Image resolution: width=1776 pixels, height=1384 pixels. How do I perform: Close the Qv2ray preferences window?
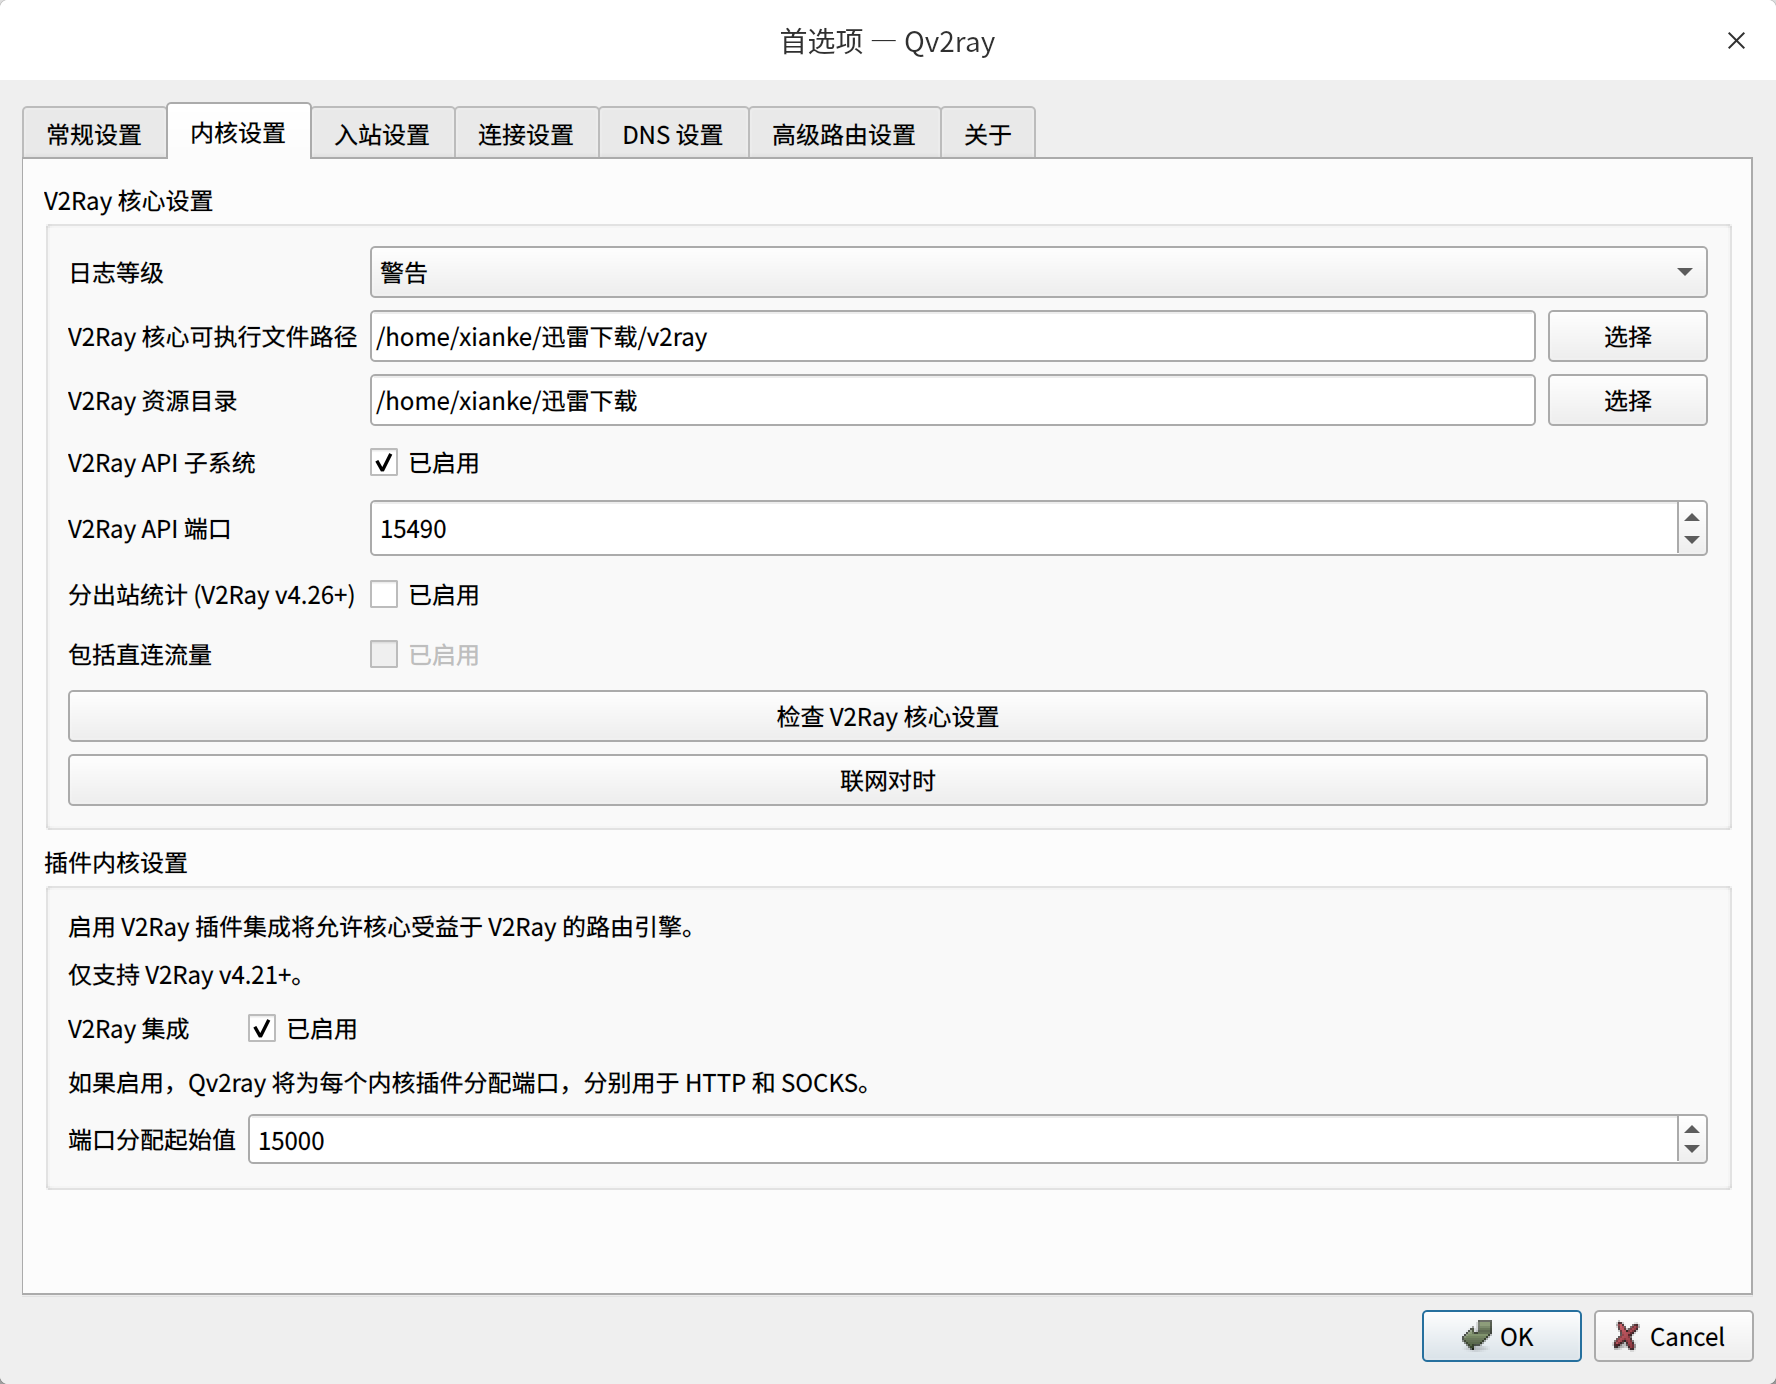pyautogui.click(x=1736, y=41)
